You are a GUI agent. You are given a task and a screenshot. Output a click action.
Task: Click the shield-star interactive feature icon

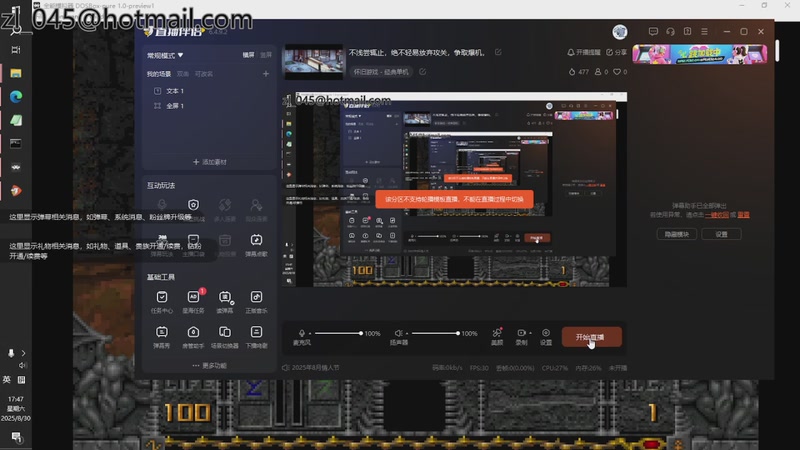point(193,205)
